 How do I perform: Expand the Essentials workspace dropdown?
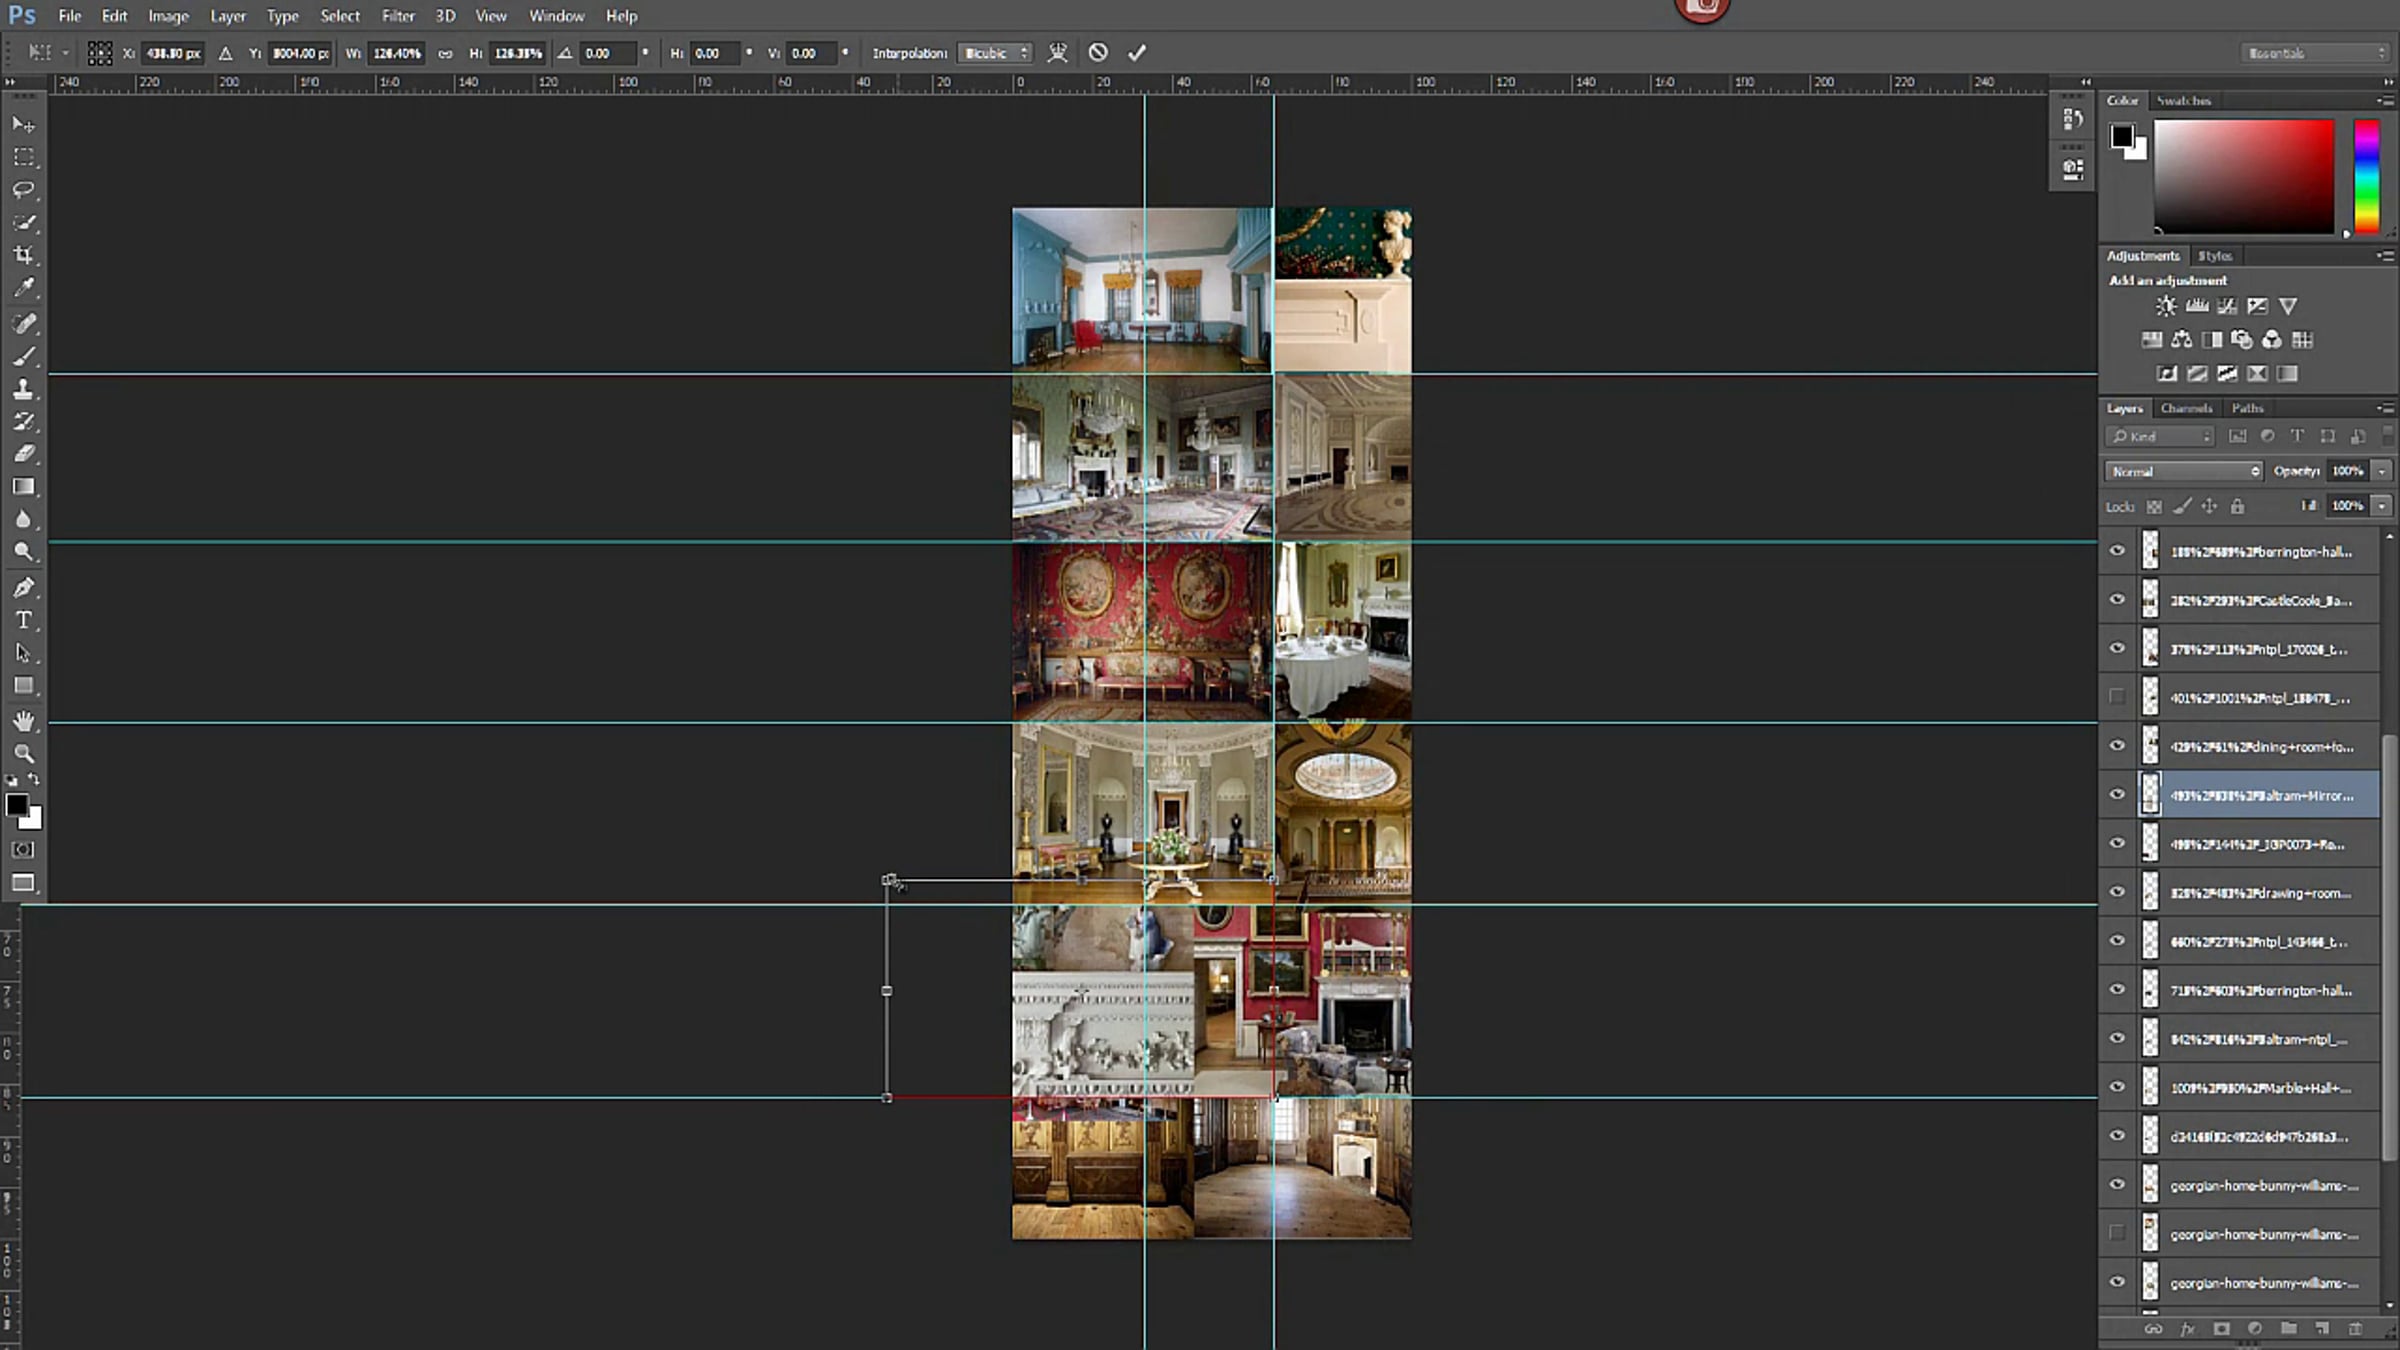click(2316, 53)
